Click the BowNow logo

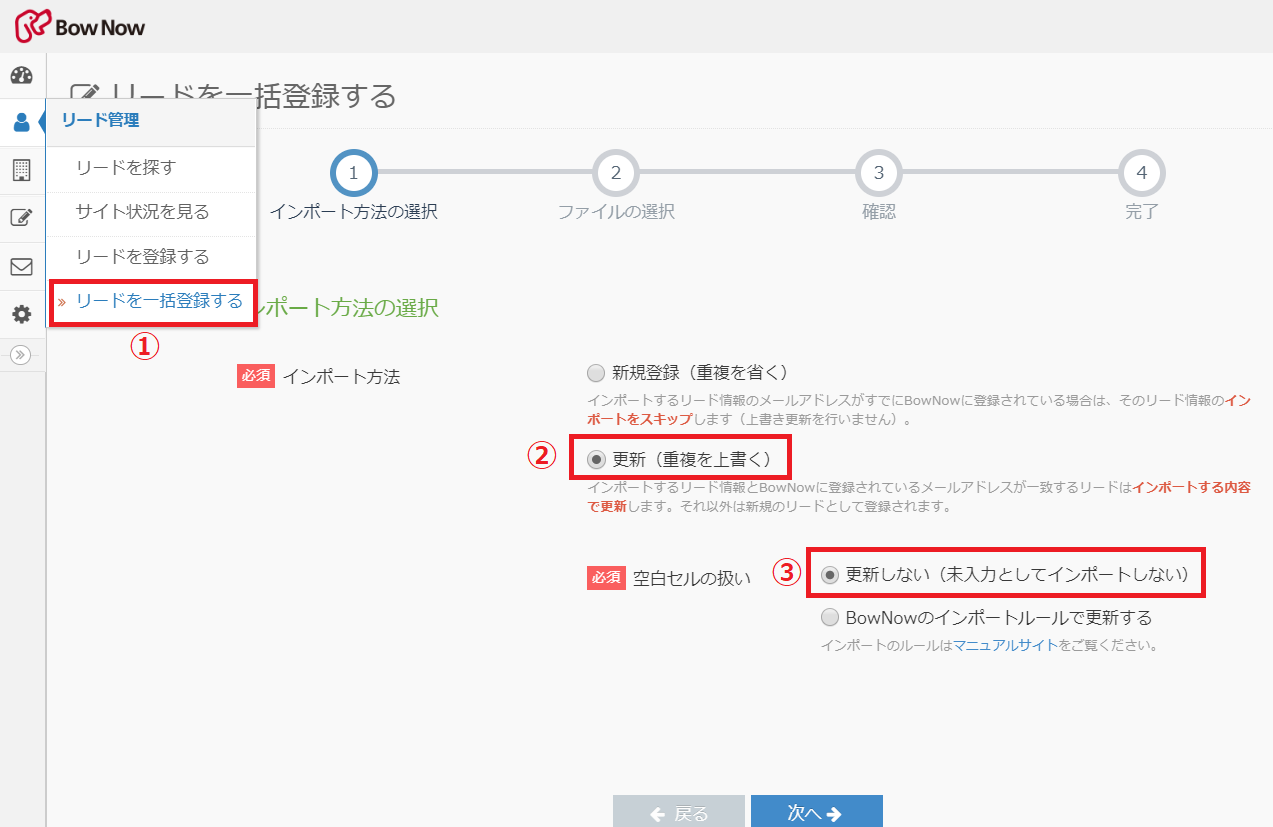80,27
